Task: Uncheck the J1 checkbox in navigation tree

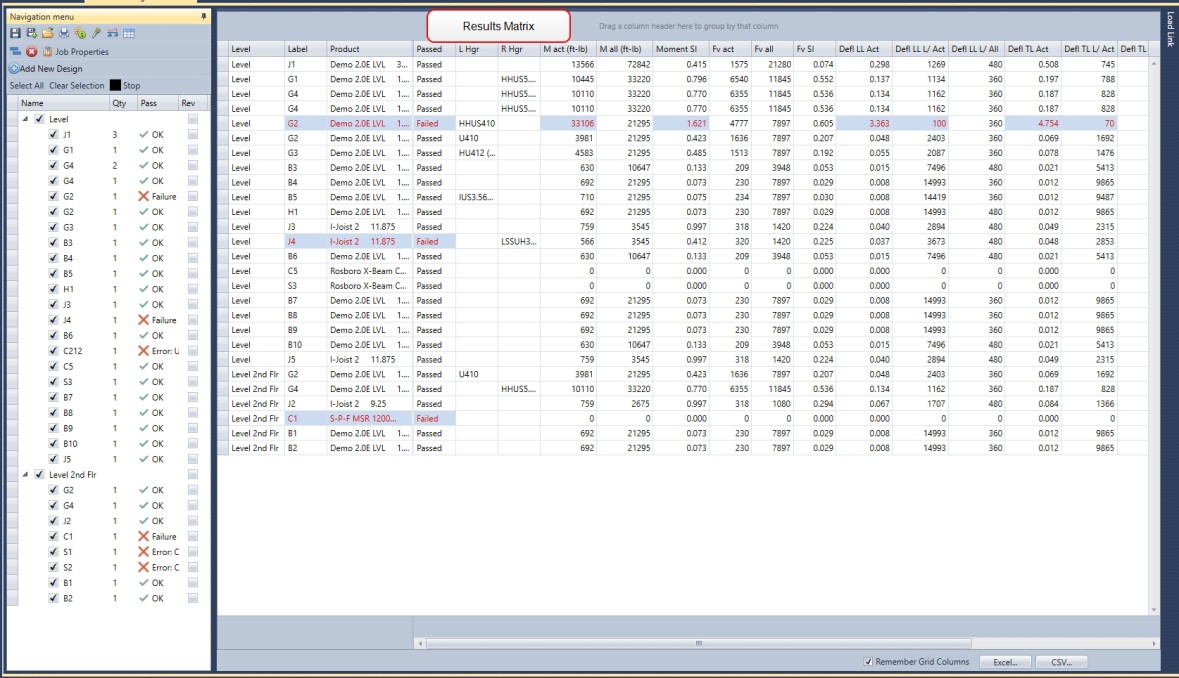Action: point(53,135)
